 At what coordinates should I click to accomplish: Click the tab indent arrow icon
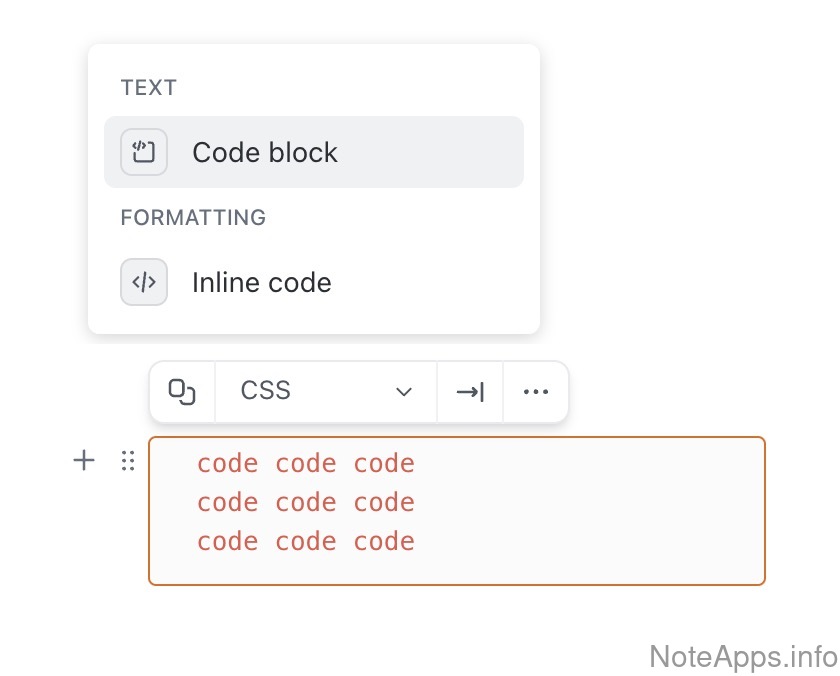click(470, 391)
